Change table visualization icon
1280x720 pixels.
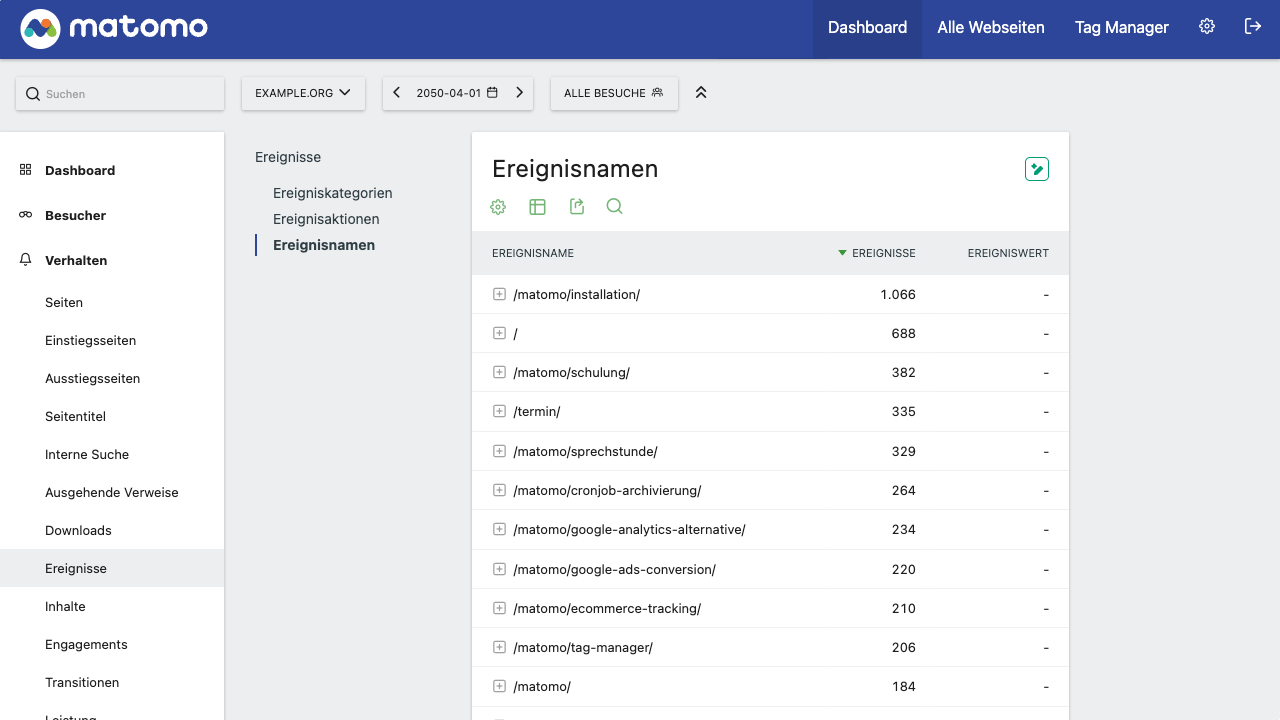(537, 207)
